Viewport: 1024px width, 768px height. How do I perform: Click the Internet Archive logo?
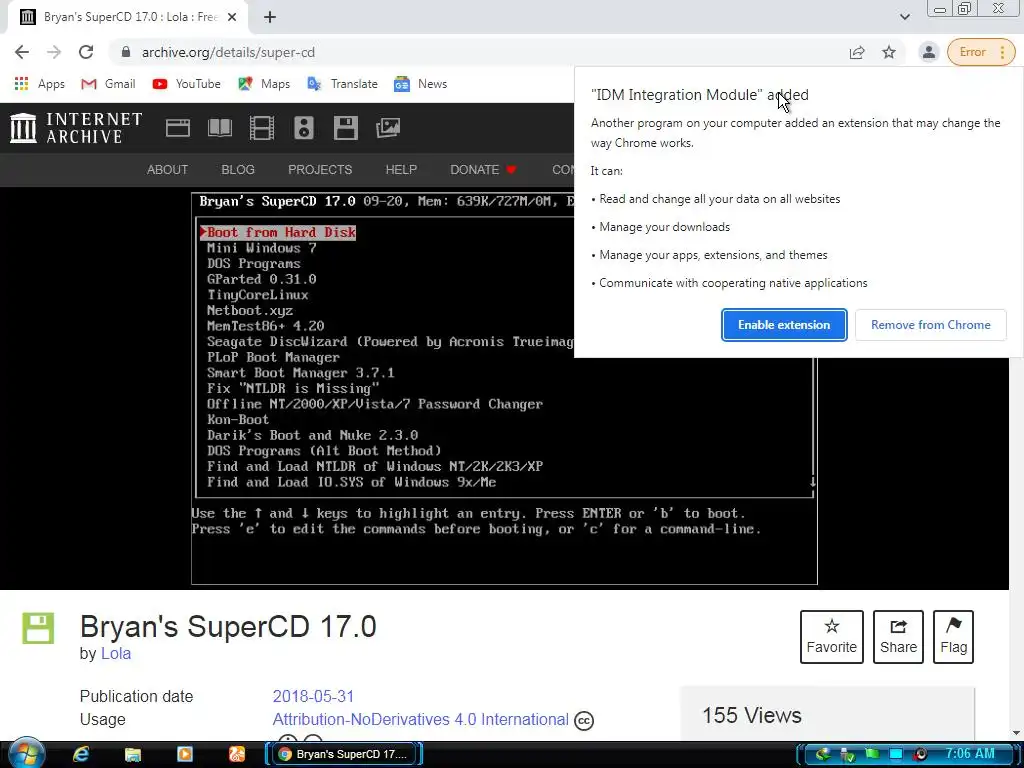(76, 128)
